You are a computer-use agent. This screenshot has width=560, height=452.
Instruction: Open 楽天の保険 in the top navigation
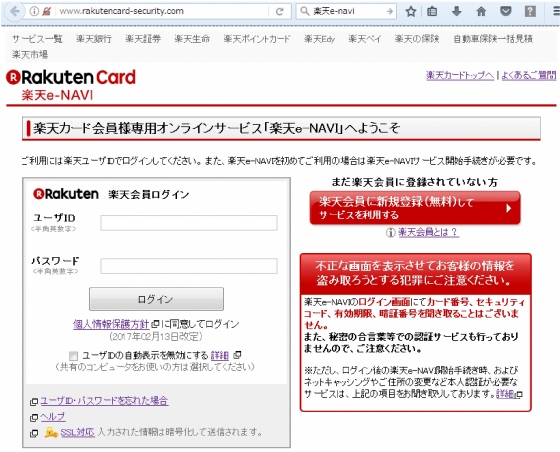click(x=417, y=39)
